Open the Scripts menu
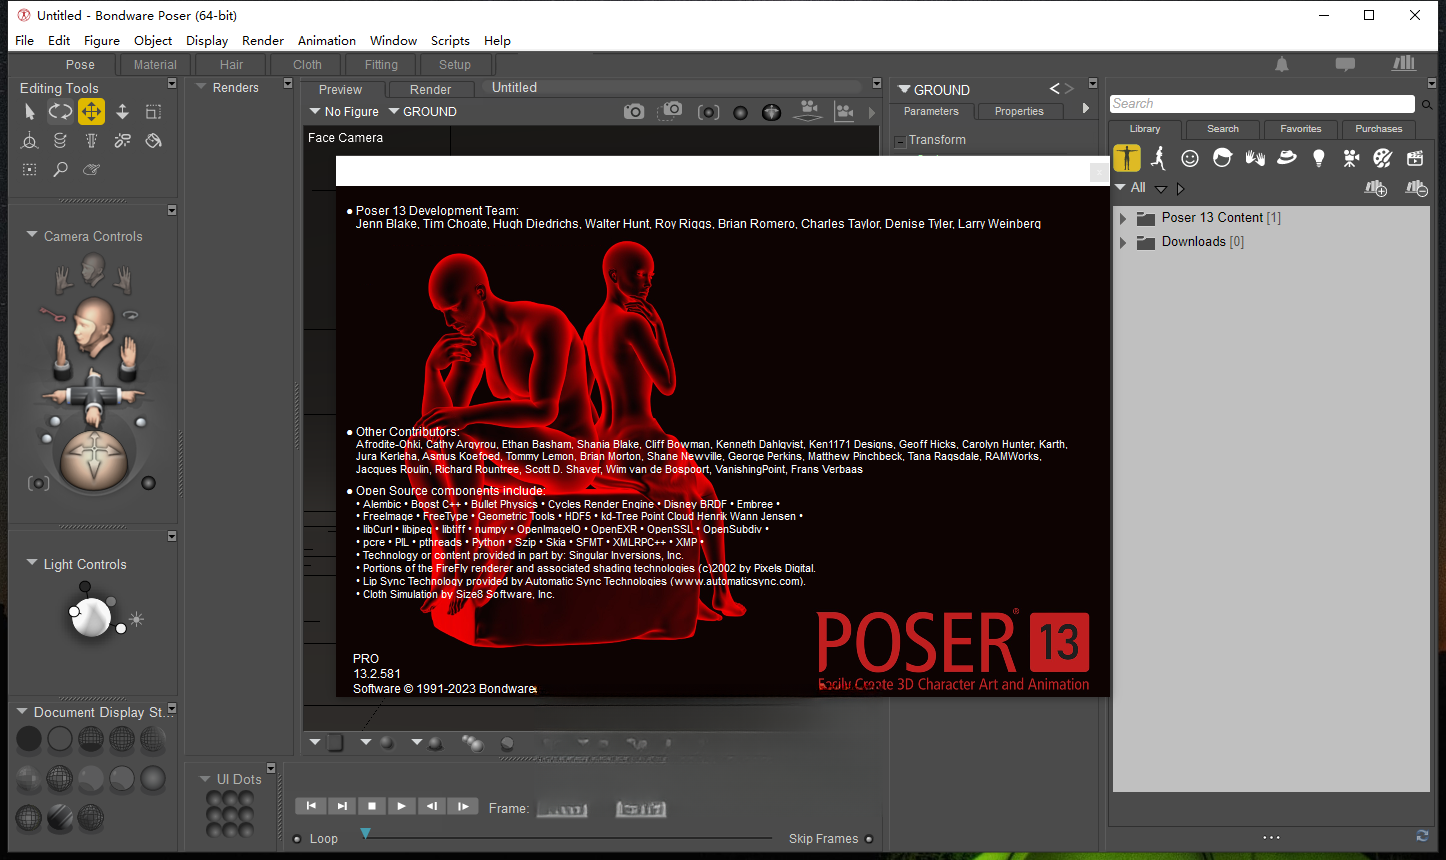 pos(450,40)
